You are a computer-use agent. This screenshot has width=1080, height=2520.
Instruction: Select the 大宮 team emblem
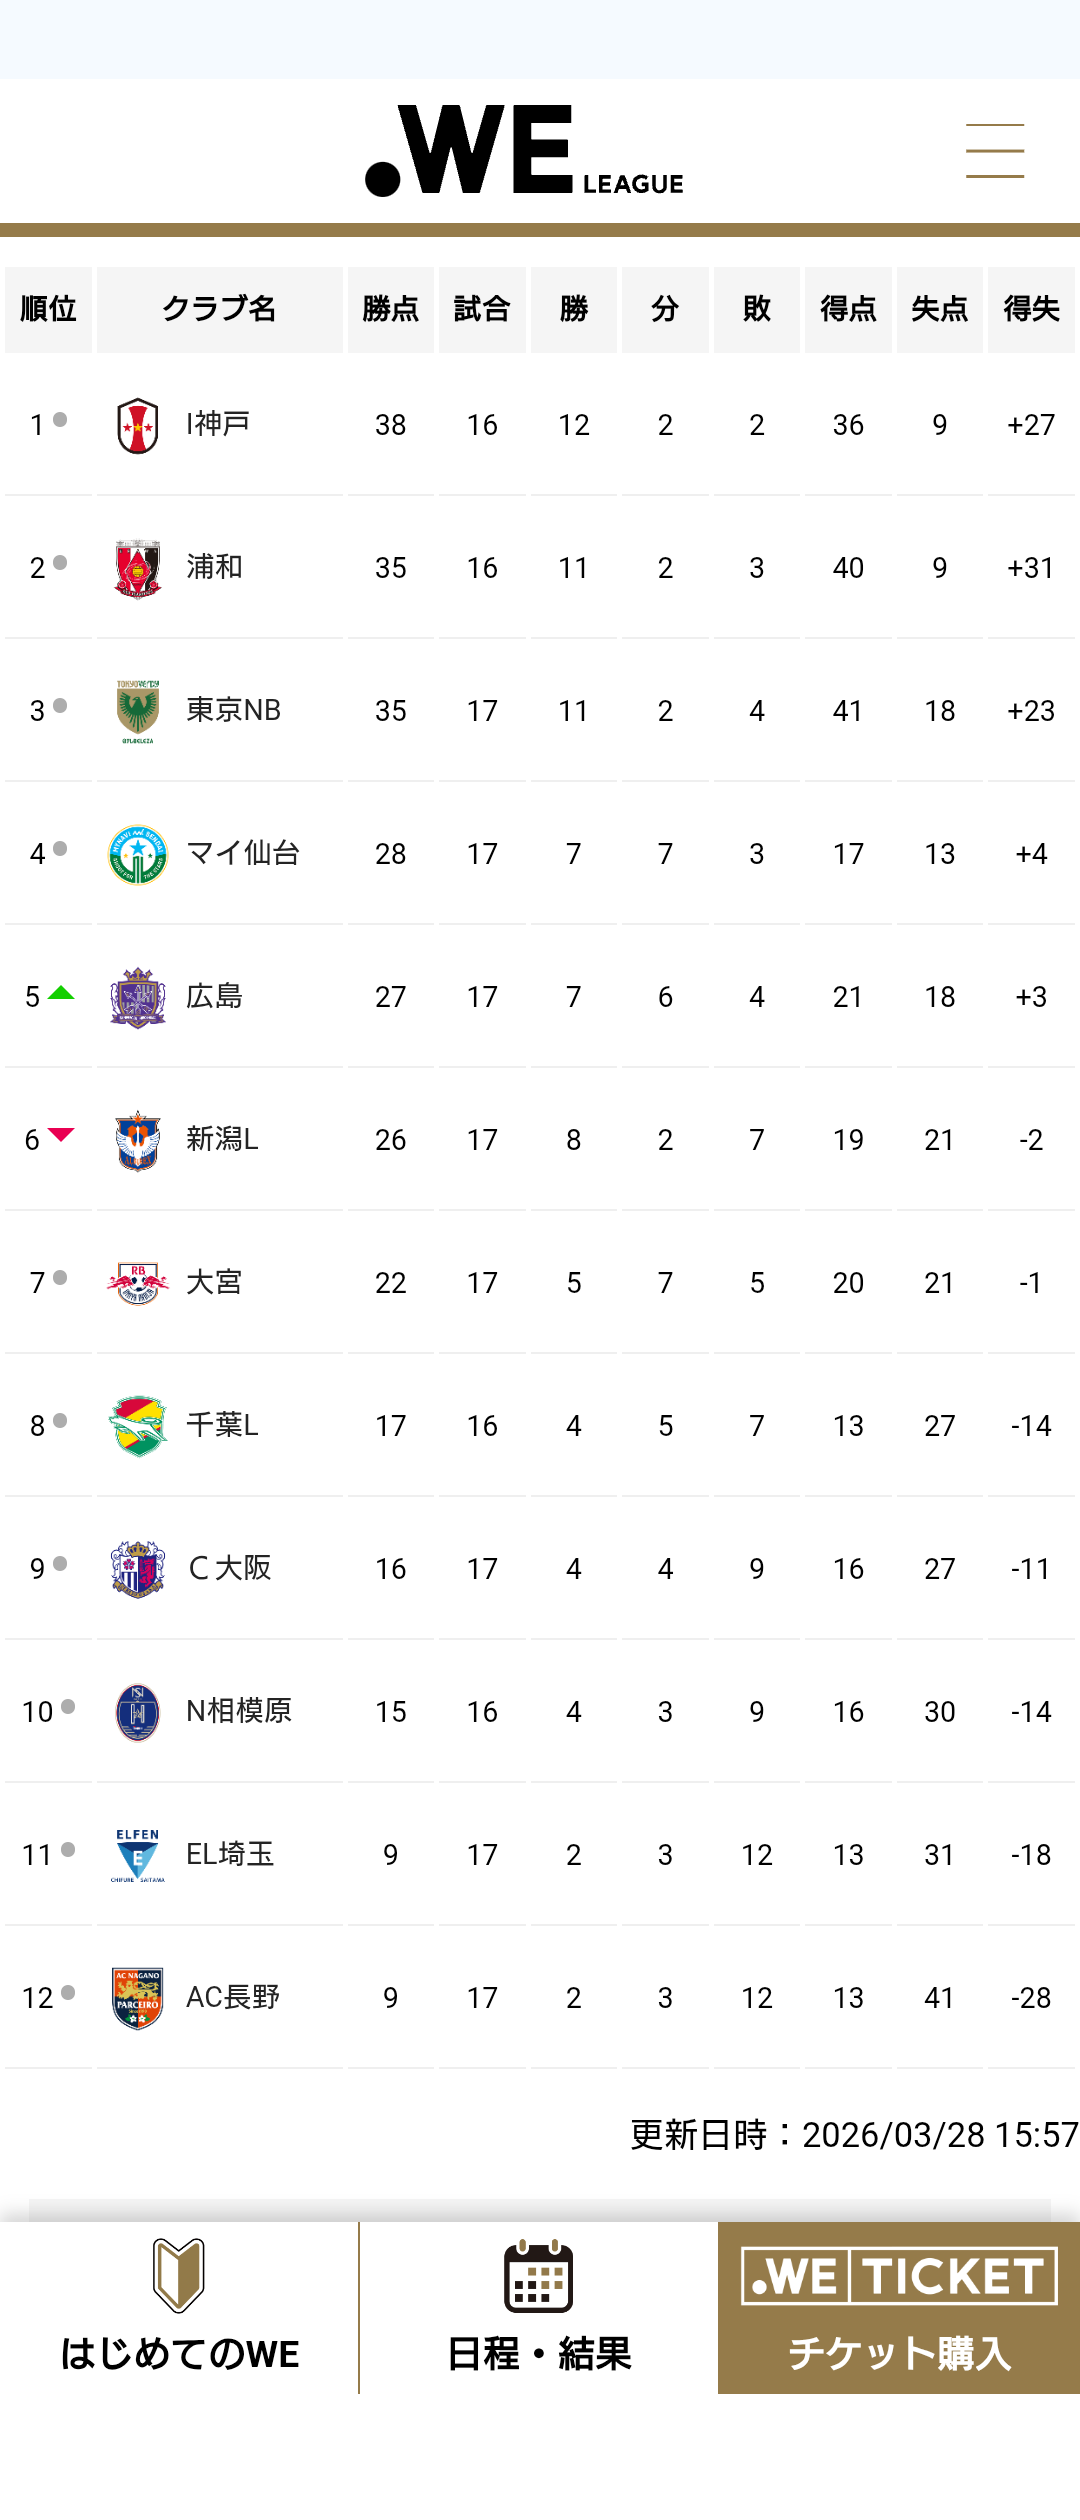tap(138, 1283)
